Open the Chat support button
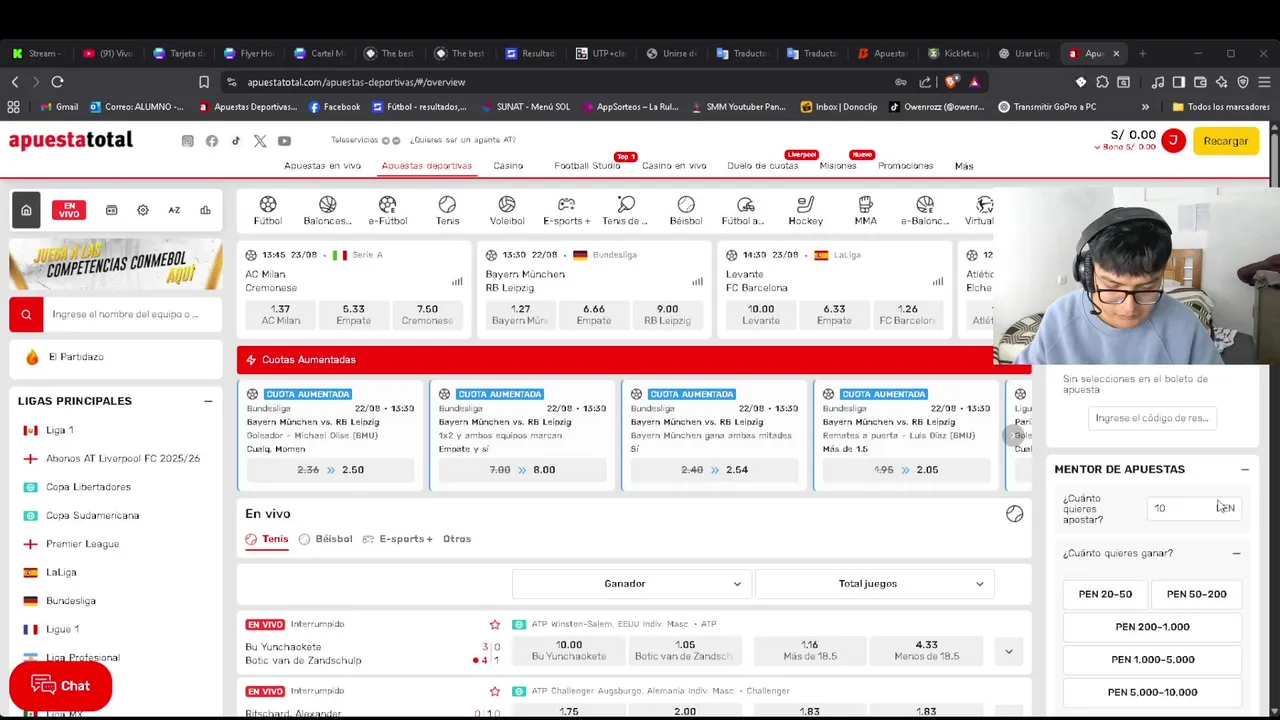This screenshot has height=720, width=1280. (60, 686)
